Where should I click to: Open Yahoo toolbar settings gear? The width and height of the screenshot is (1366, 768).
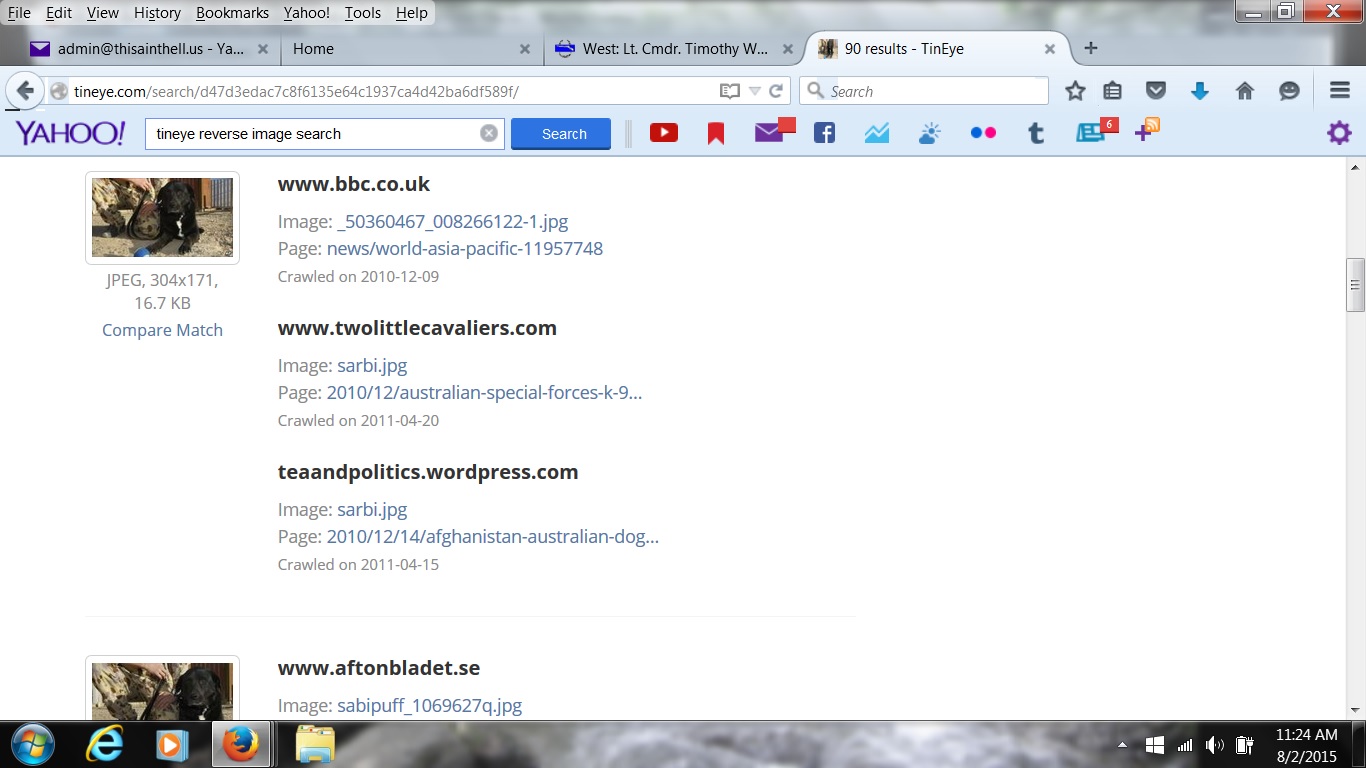tap(1339, 133)
